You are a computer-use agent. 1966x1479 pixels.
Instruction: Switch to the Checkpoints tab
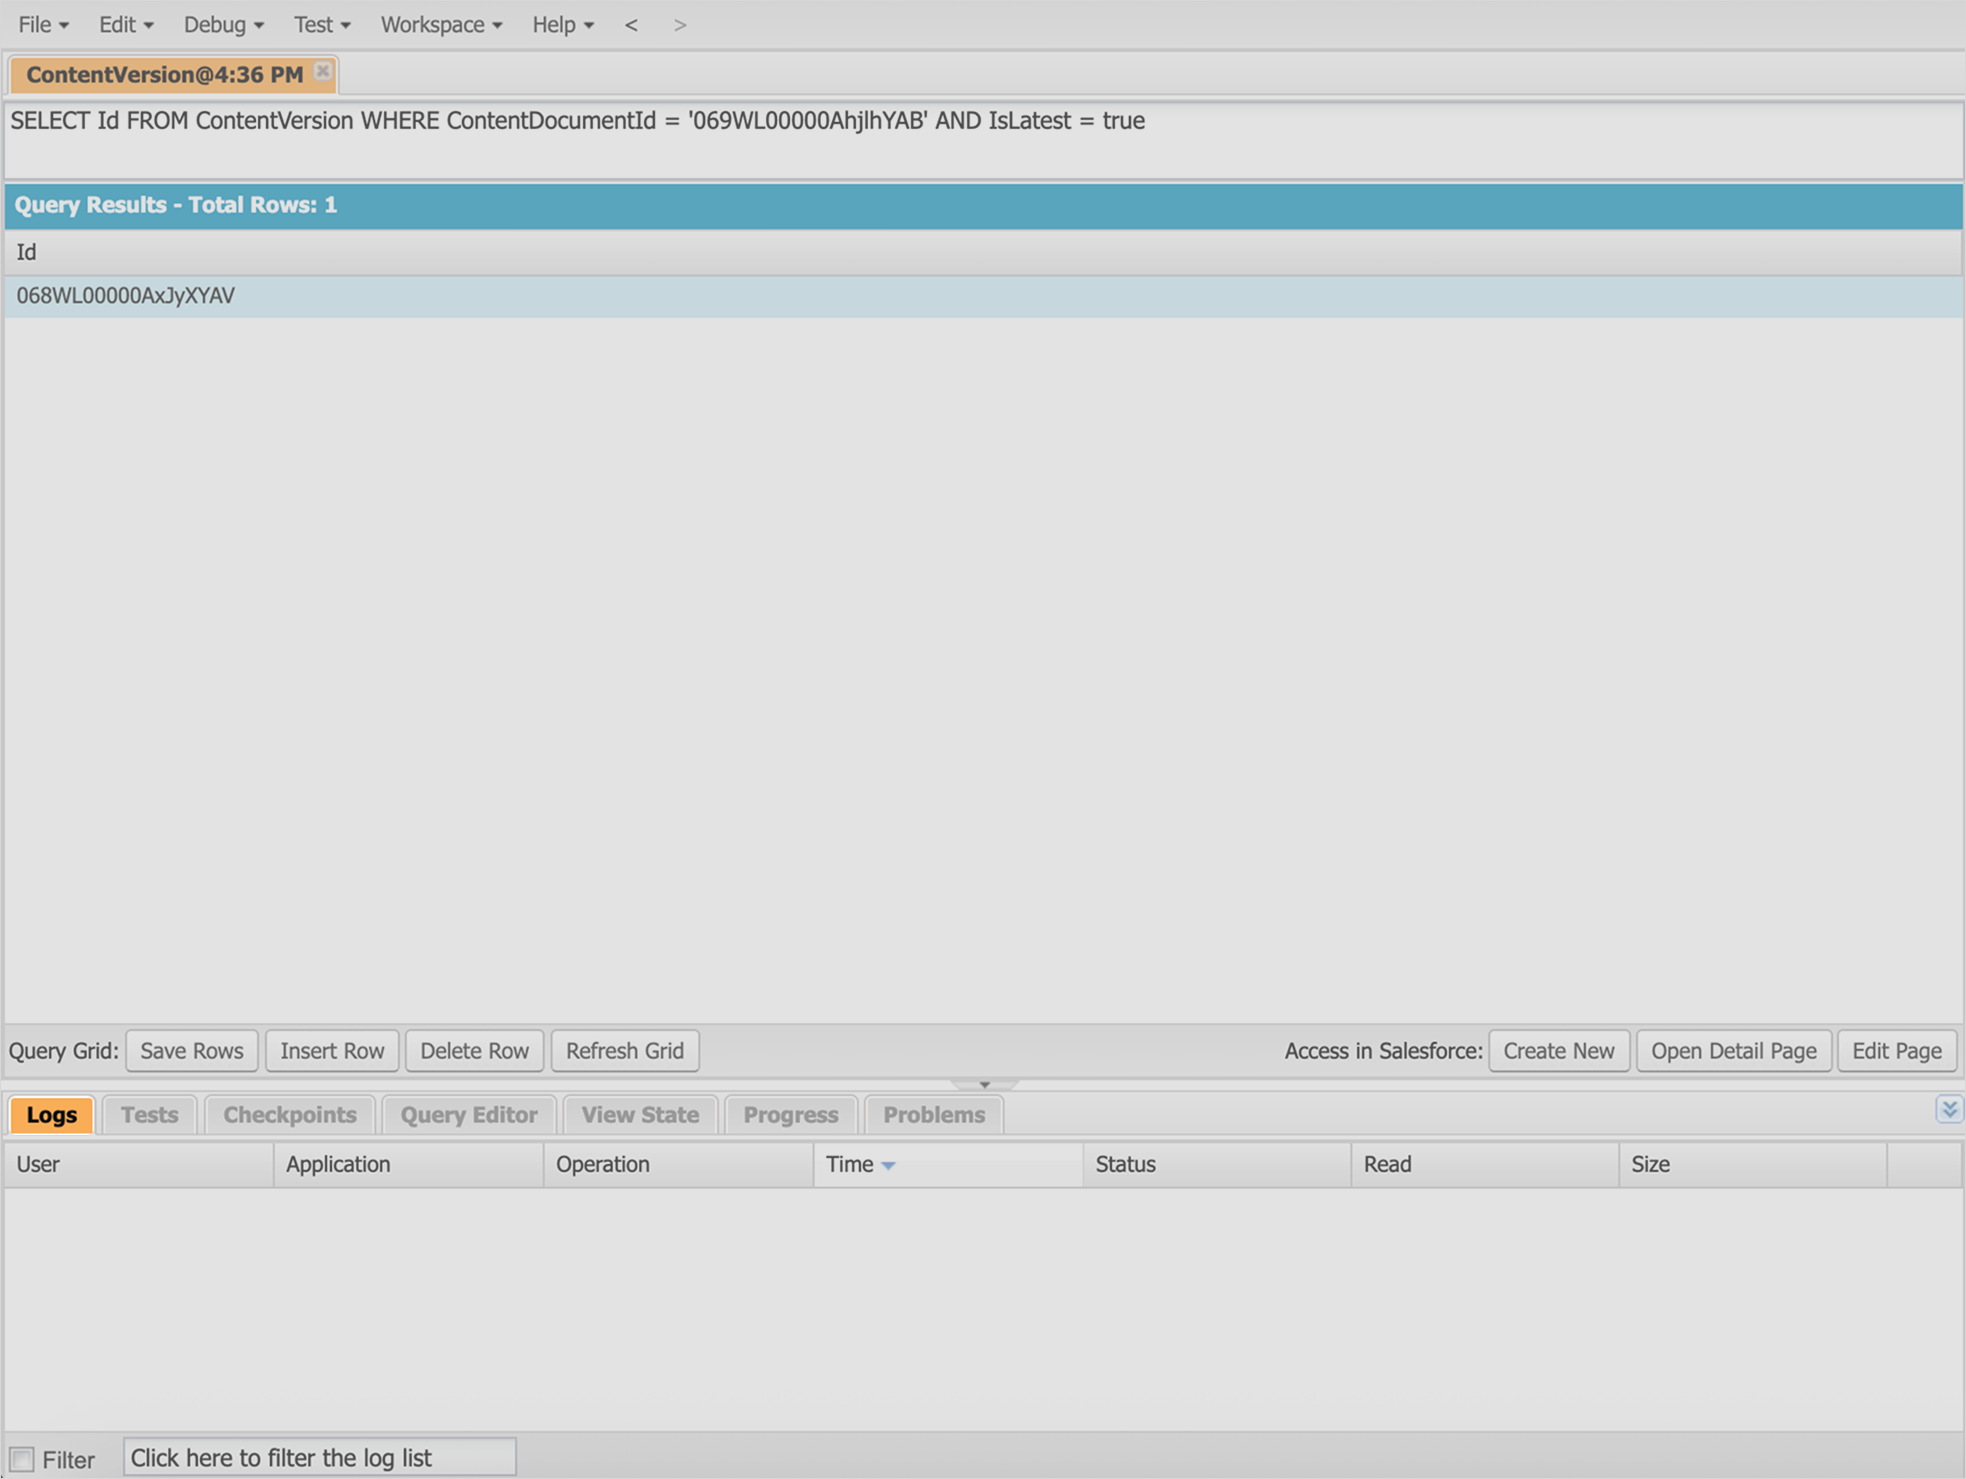click(290, 1115)
